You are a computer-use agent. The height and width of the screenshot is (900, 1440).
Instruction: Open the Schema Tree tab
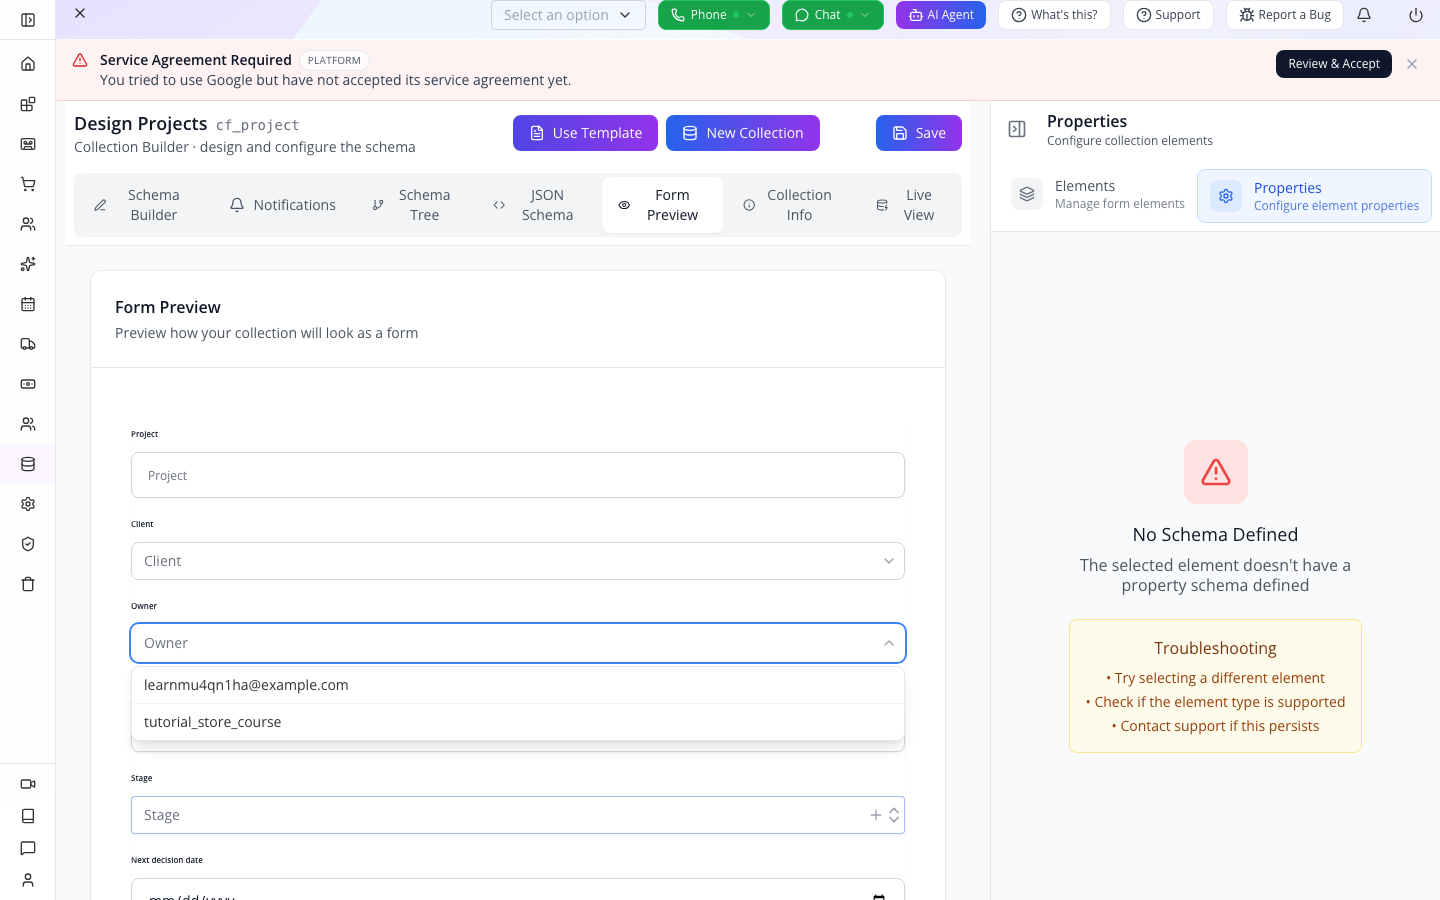(411, 205)
